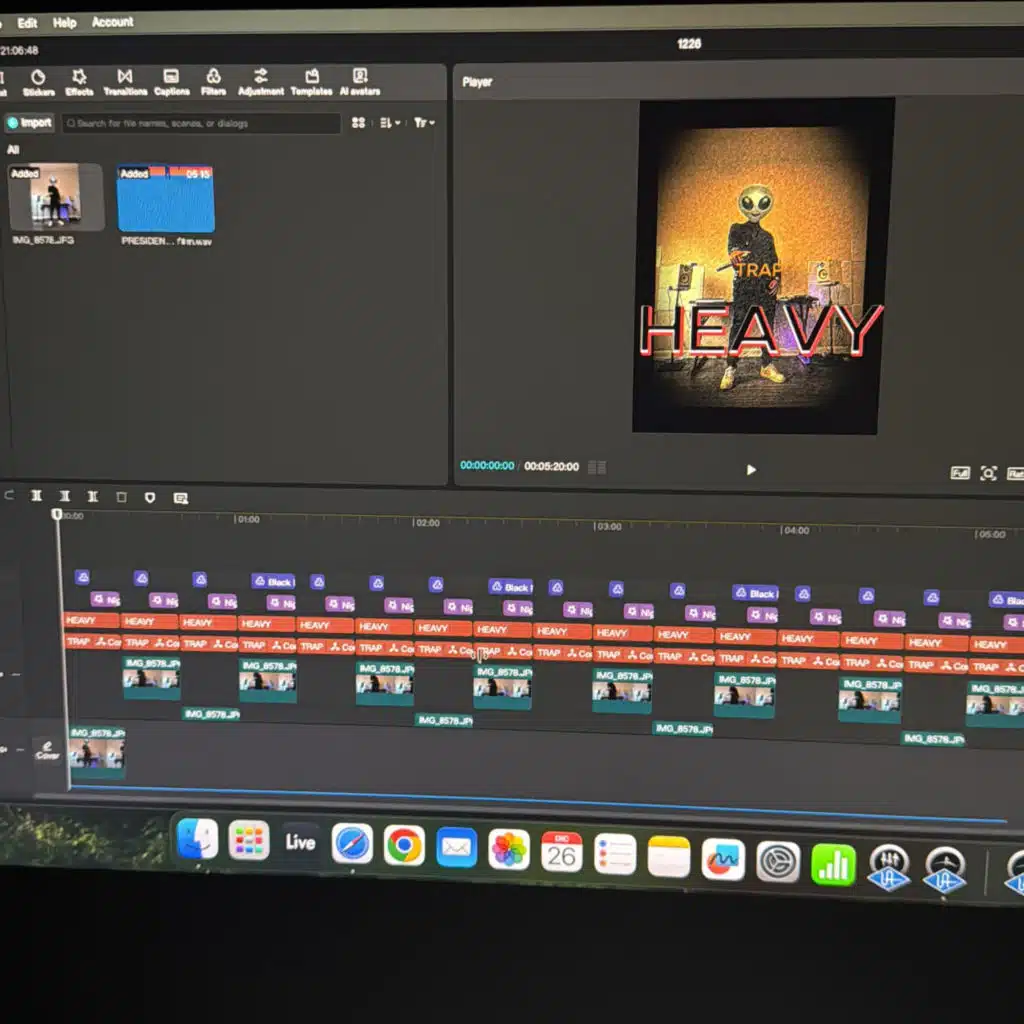Screen dimensions: 1024x1024
Task: Open the Filters panel
Action: tap(213, 82)
